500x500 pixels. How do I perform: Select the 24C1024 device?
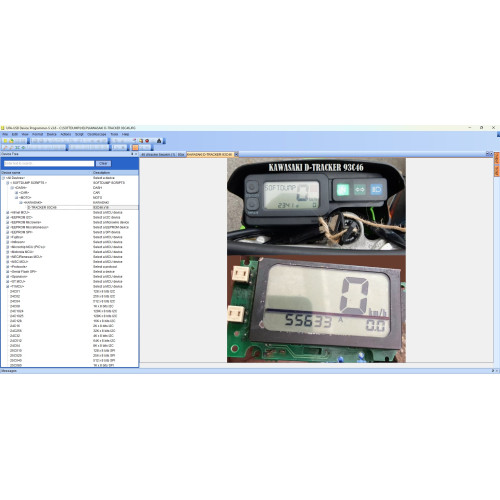click(x=17, y=311)
